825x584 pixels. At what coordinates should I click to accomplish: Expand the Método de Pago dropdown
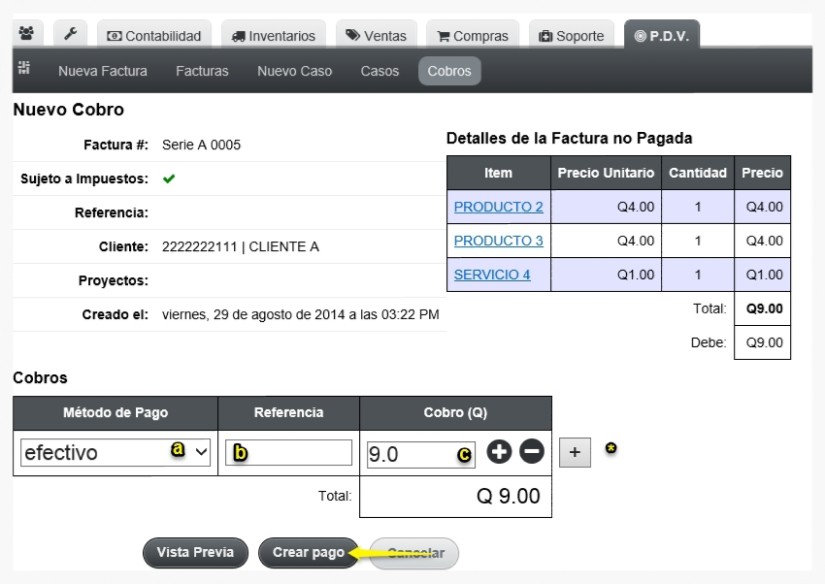[115, 452]
